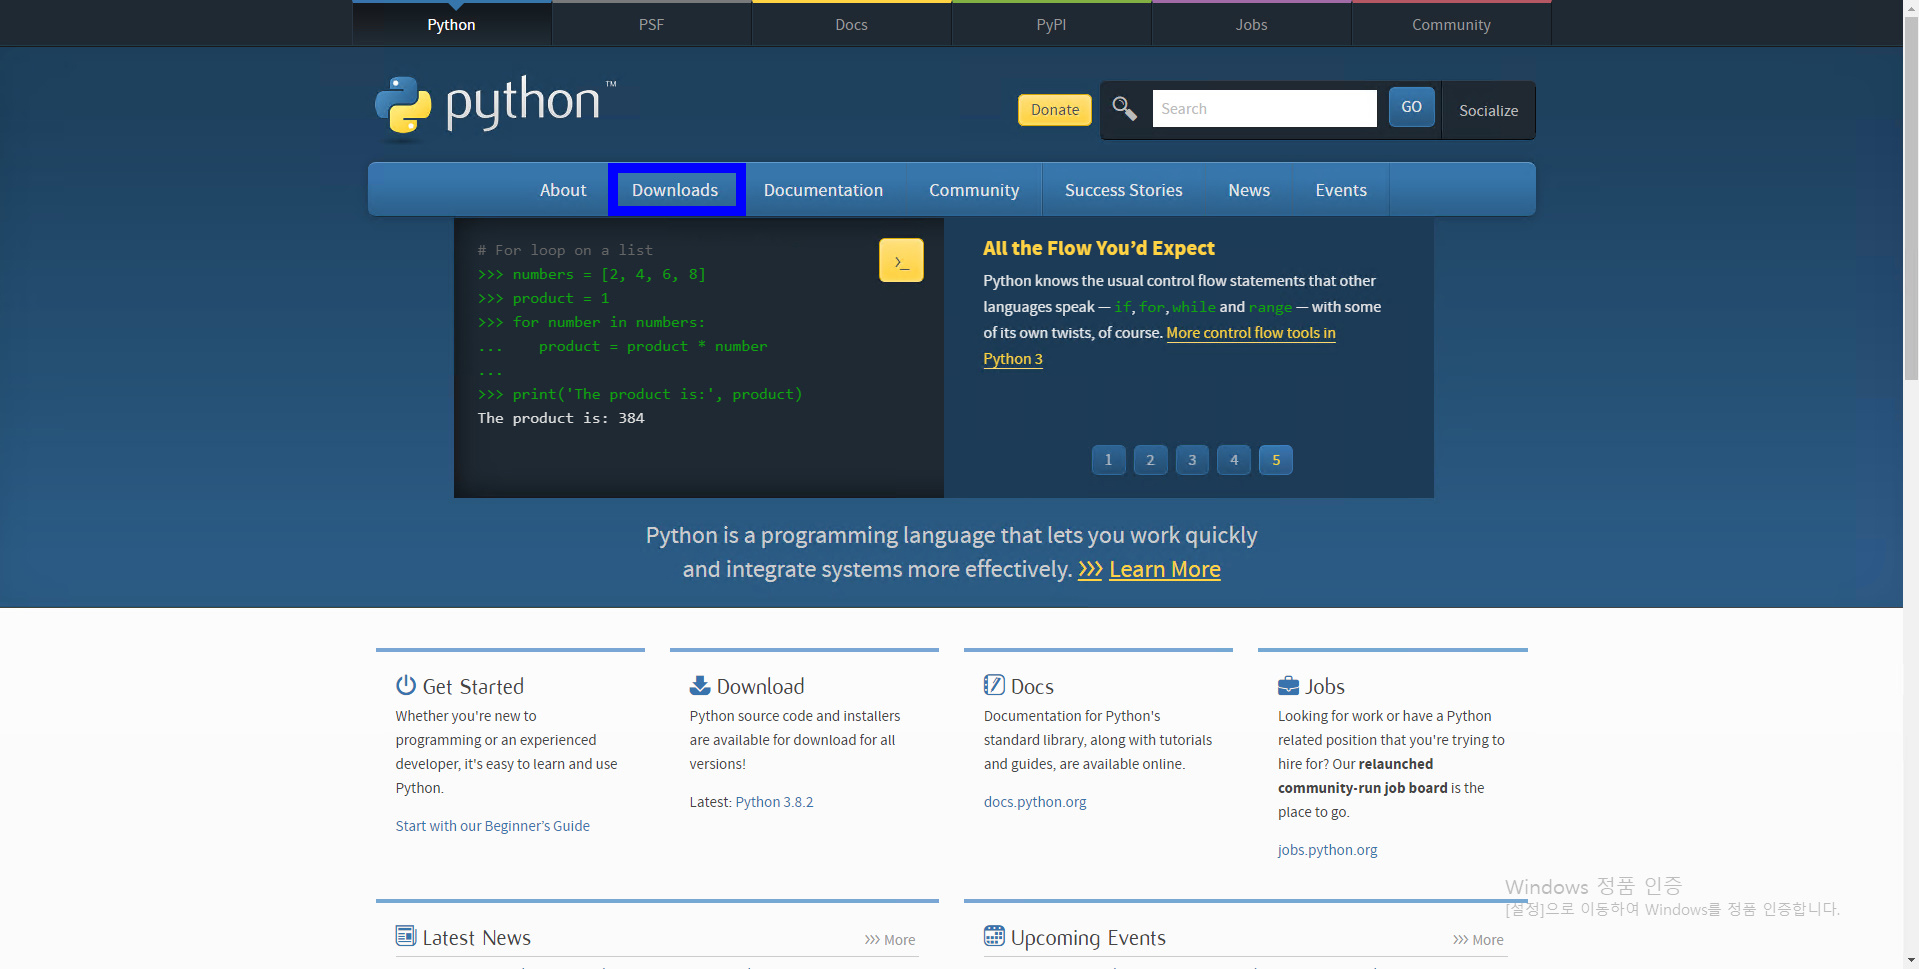Click More next to Upcoming Events

[x=1478, y=940]
